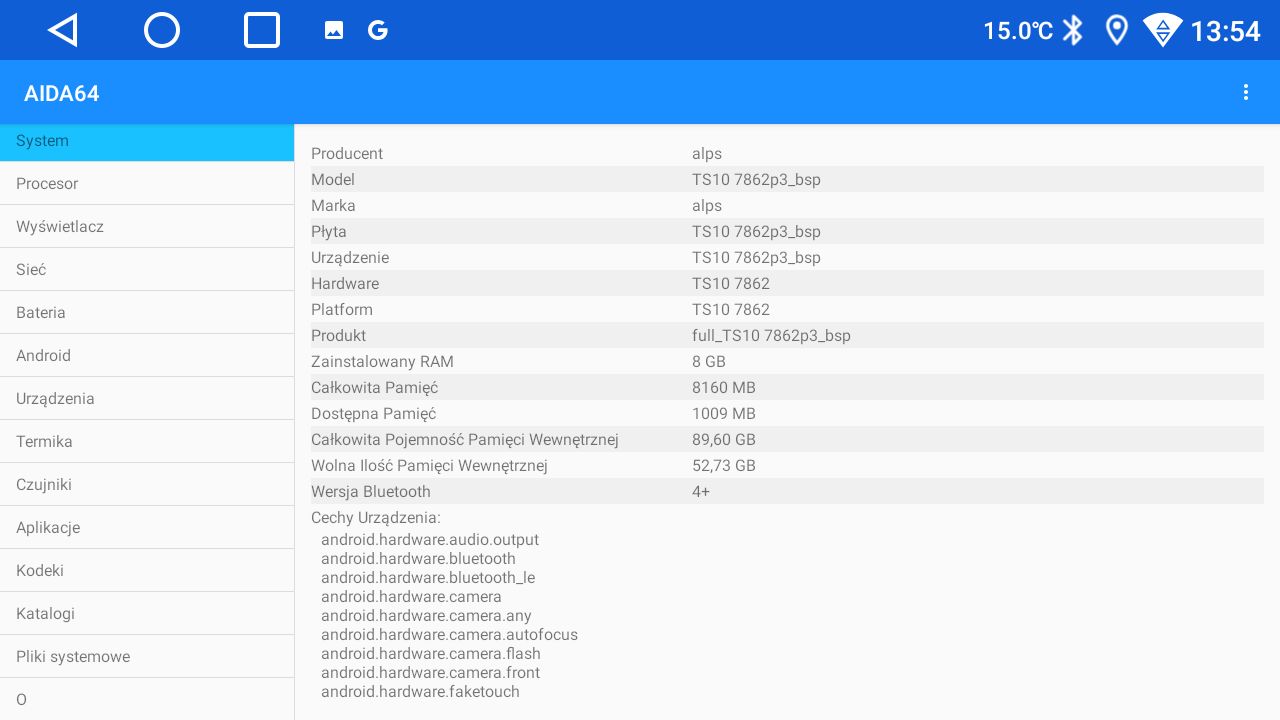Open the O (about) category
The image size is (1280, 720).
click(x=147, y=699)
